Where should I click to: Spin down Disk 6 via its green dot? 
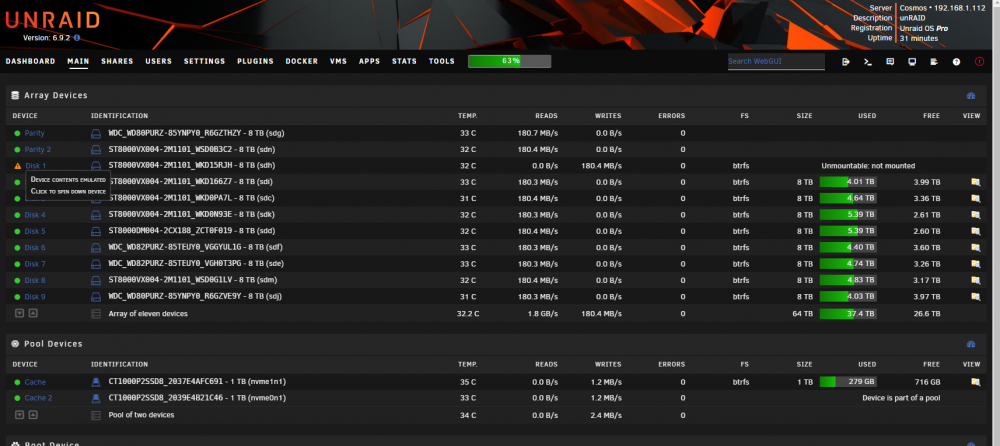tap(17, 248)
